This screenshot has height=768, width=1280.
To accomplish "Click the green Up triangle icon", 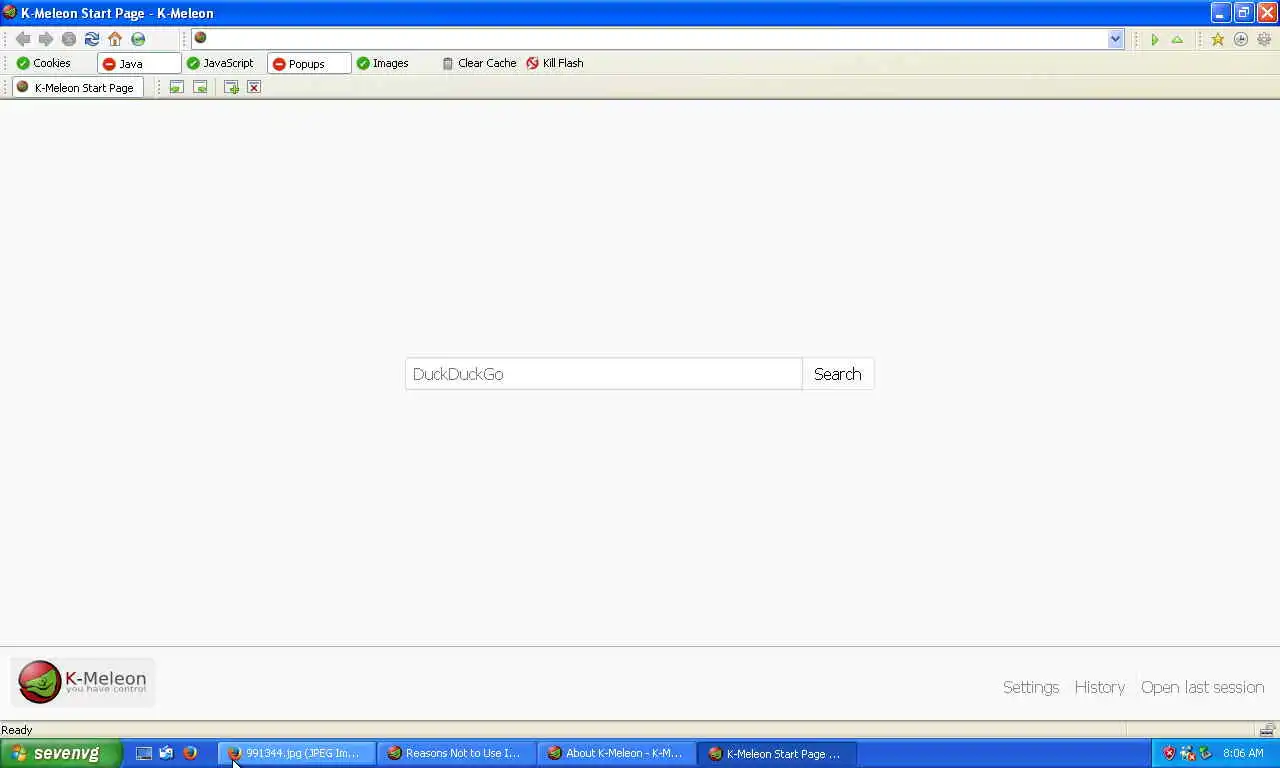I will click(1177, 39).
